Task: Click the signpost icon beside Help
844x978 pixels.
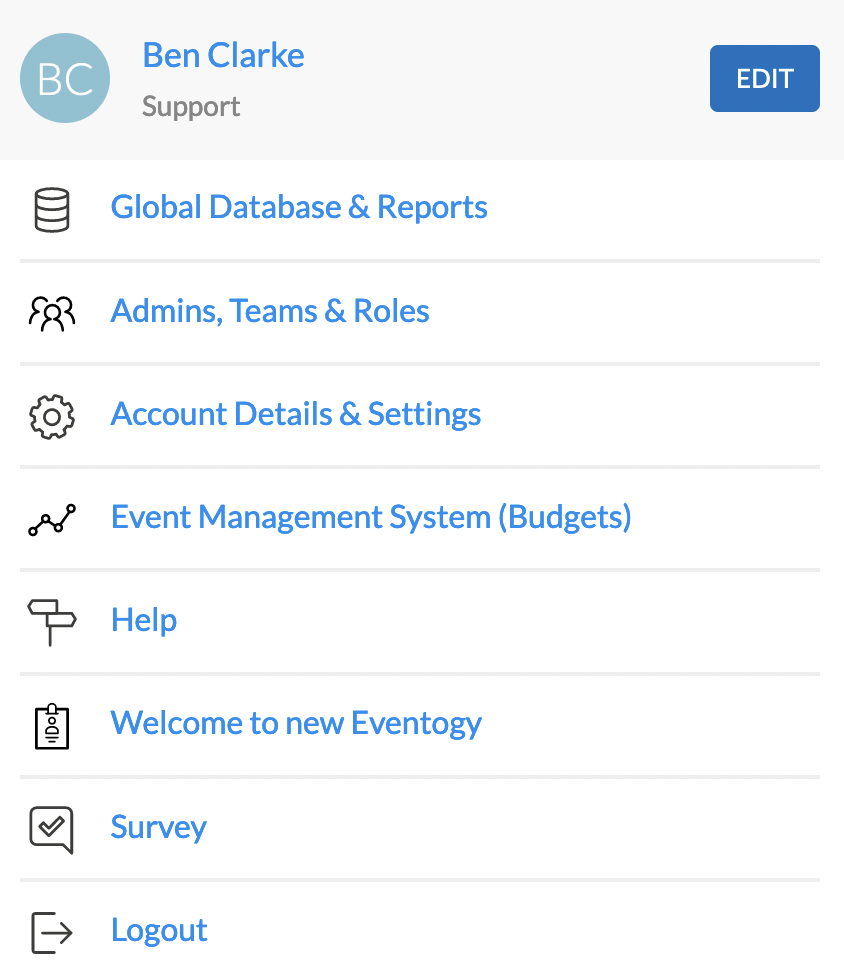Action: click(x=52, y=622)
